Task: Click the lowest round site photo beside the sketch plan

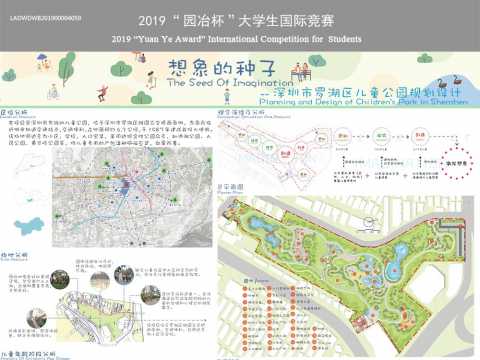Action: coord(37,318)
